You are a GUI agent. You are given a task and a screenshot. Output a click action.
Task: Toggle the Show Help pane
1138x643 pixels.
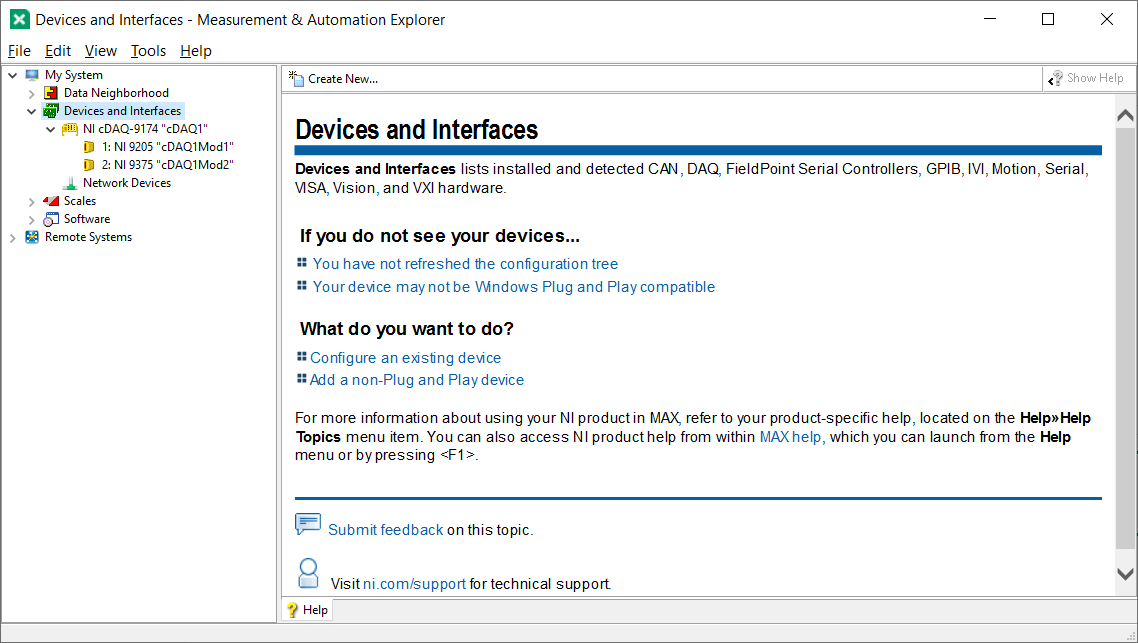click(1089, 77)
